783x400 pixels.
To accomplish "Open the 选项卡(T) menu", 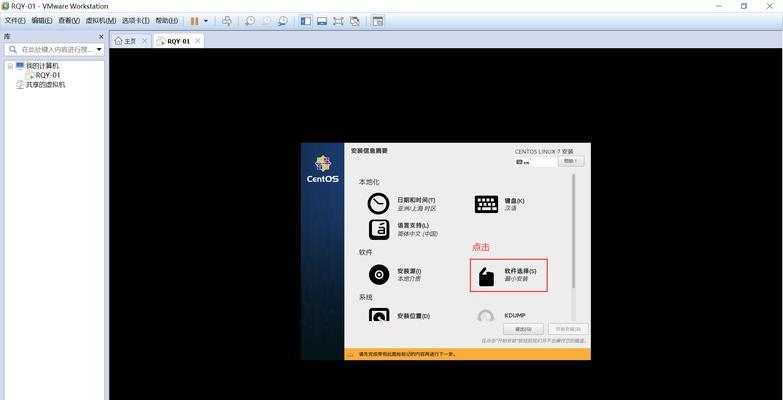I will (x=135, y=21).
